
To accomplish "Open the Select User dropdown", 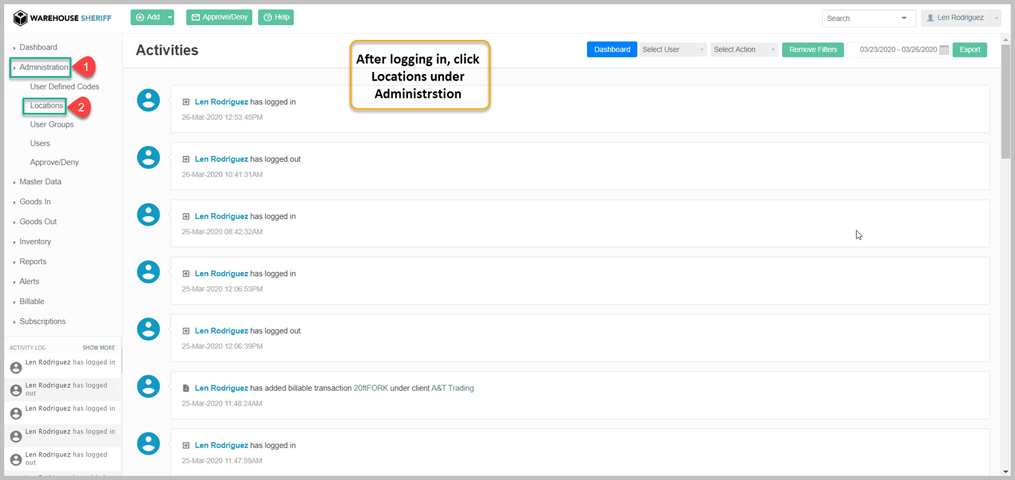I will pyautogui.click(x=672, y=50).
